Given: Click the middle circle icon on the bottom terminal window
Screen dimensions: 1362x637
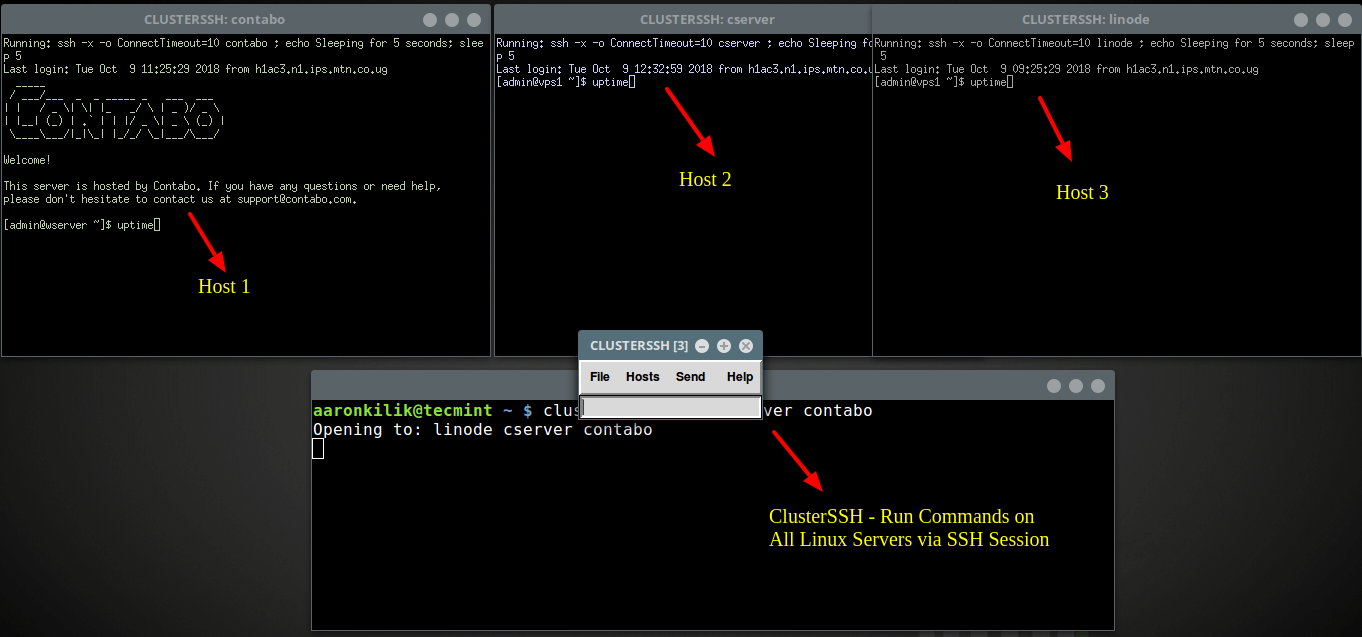Looking at the screenshot, I should [x=1076, y=384].
